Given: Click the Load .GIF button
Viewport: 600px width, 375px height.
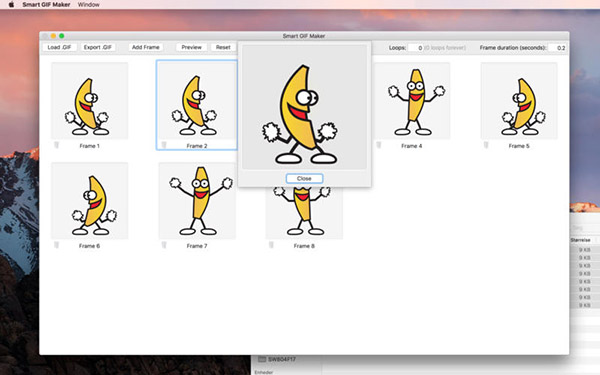Looking at the screenshot, I should tap(59, 47).
